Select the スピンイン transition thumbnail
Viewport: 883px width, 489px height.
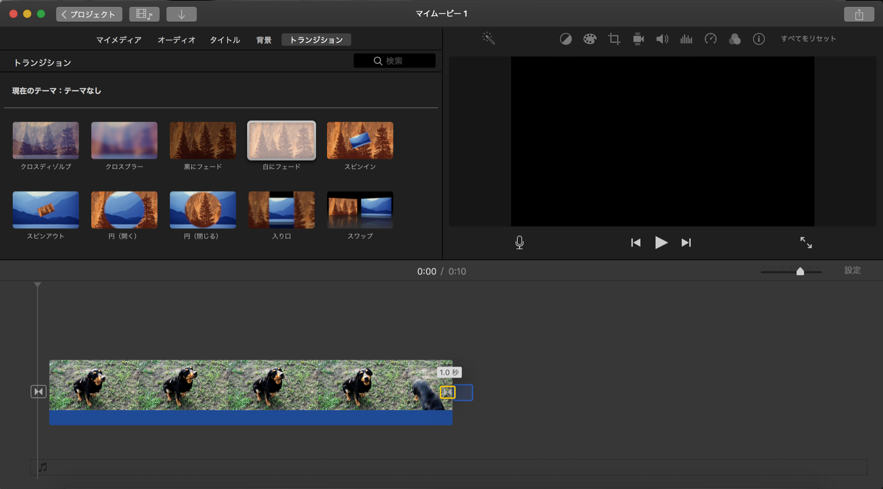(360, 140)
